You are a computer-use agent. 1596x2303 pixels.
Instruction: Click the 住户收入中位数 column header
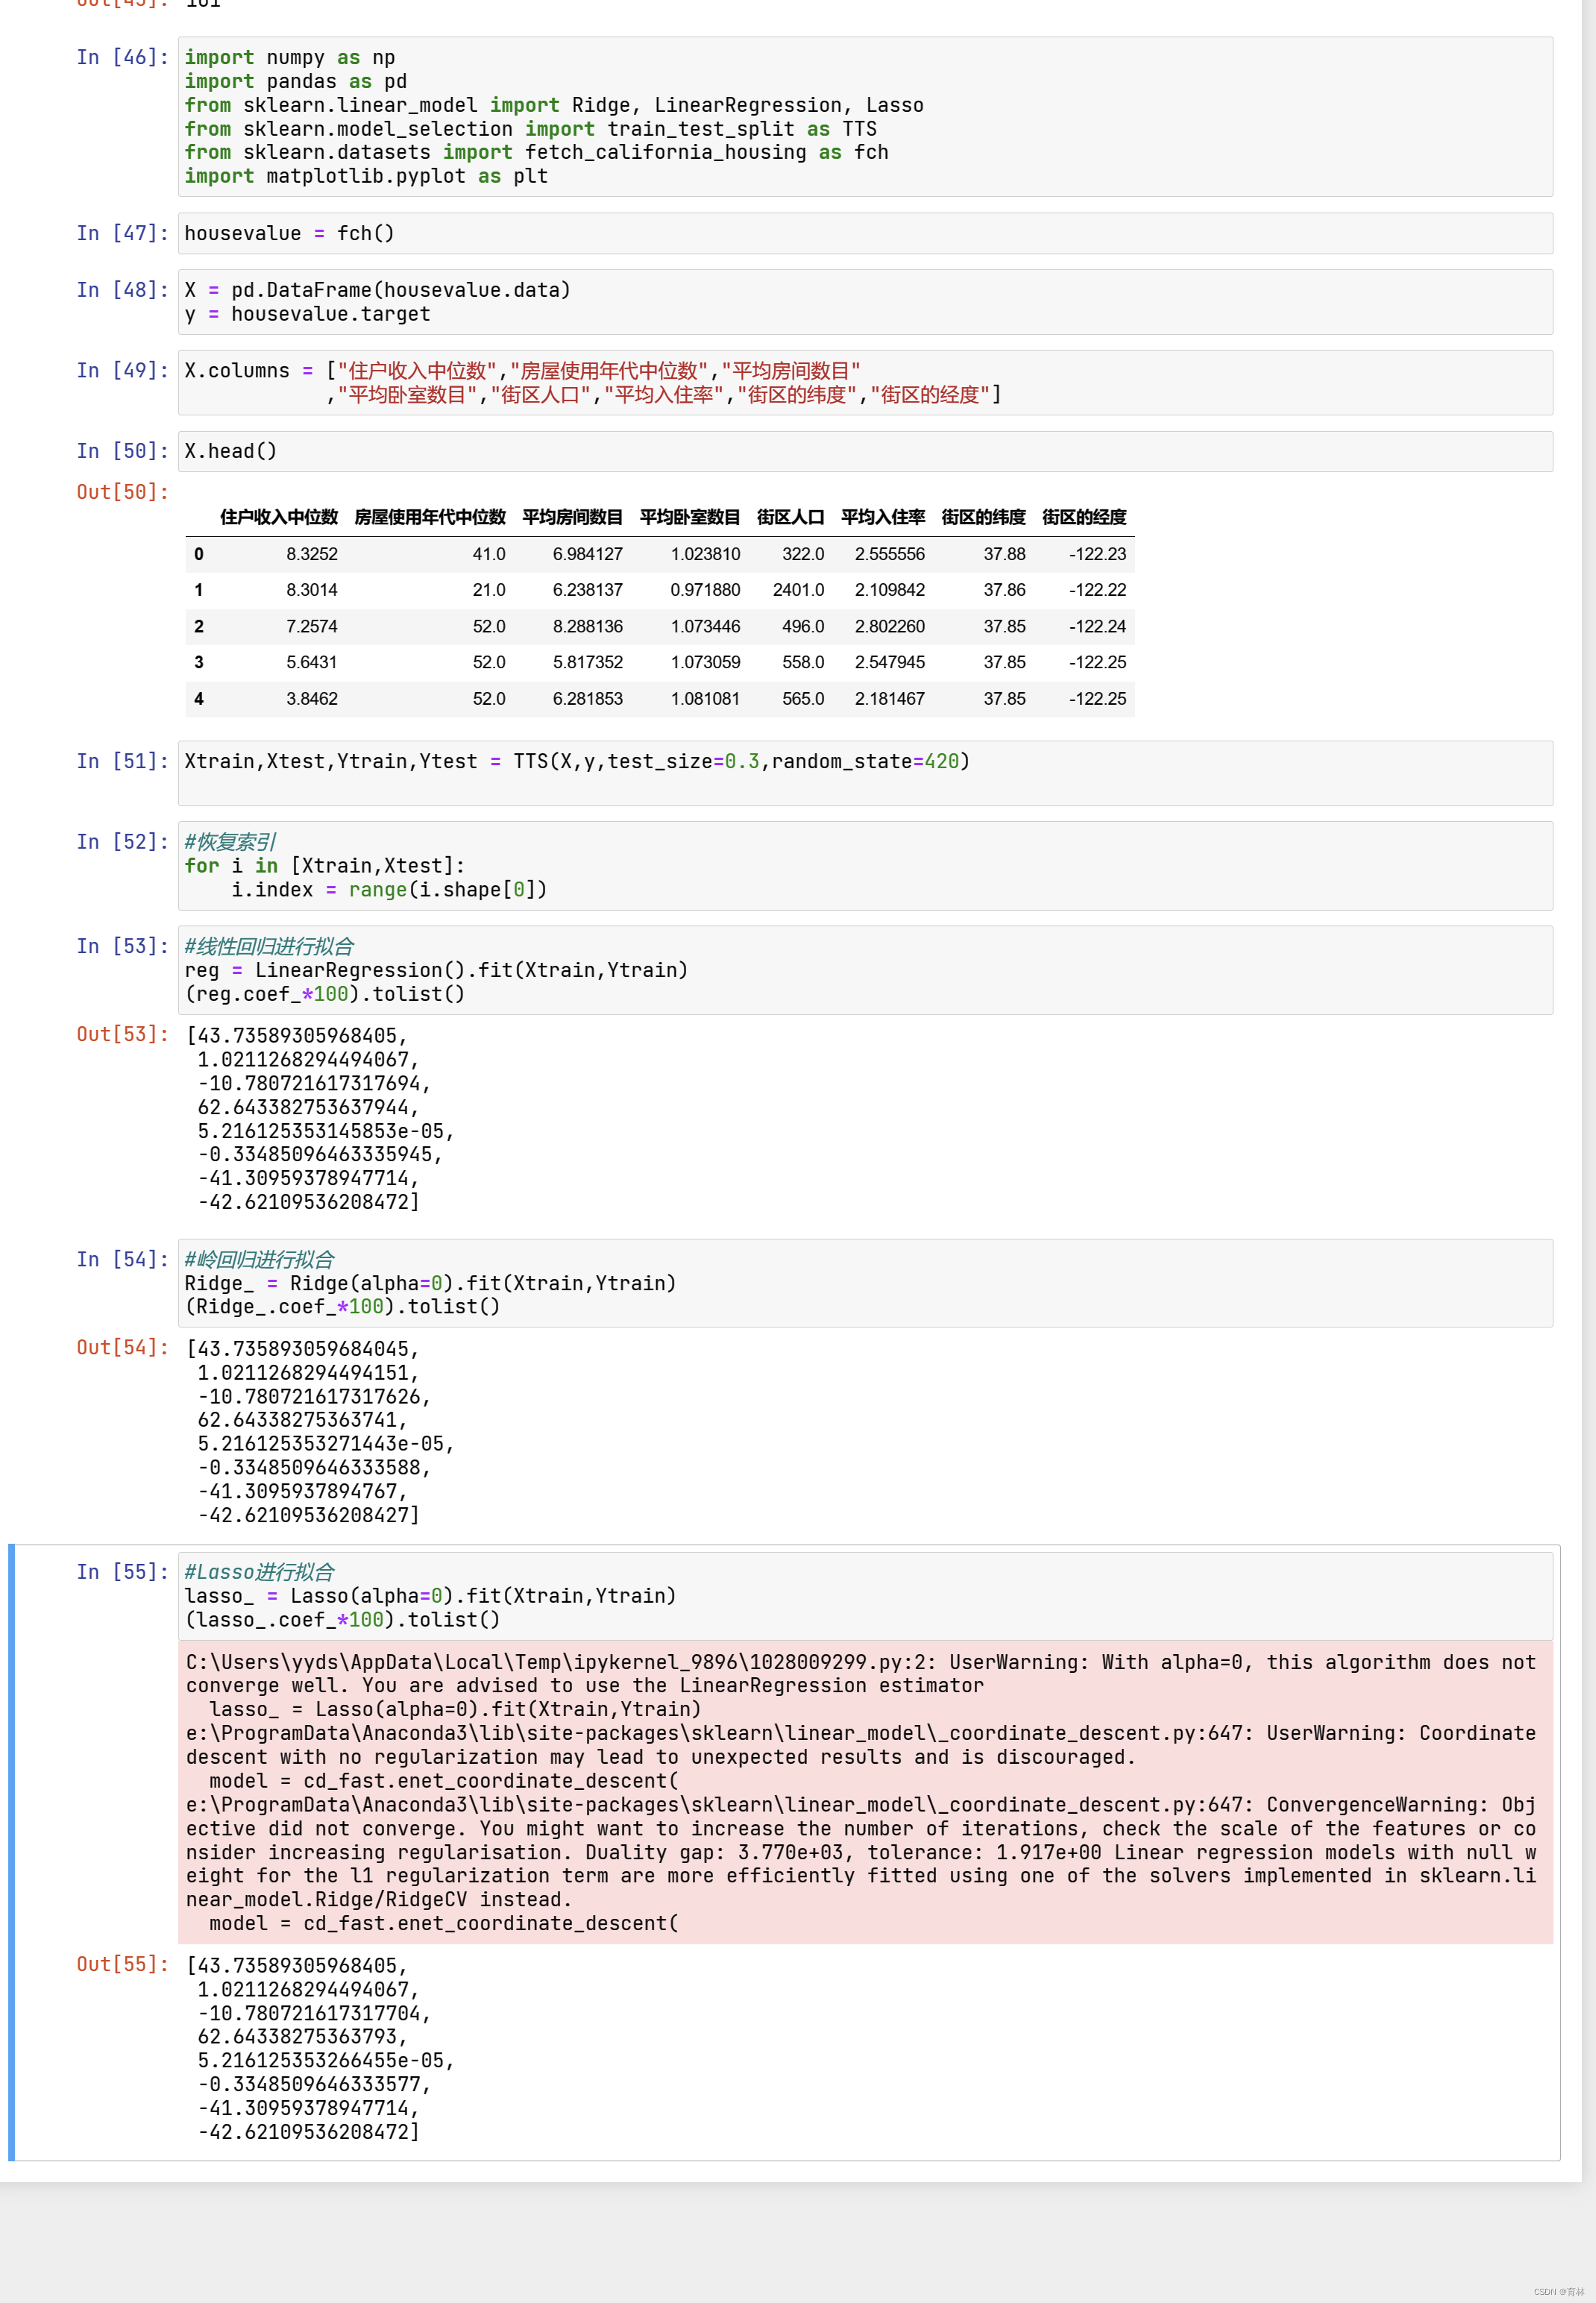click(x=279, y=517)
